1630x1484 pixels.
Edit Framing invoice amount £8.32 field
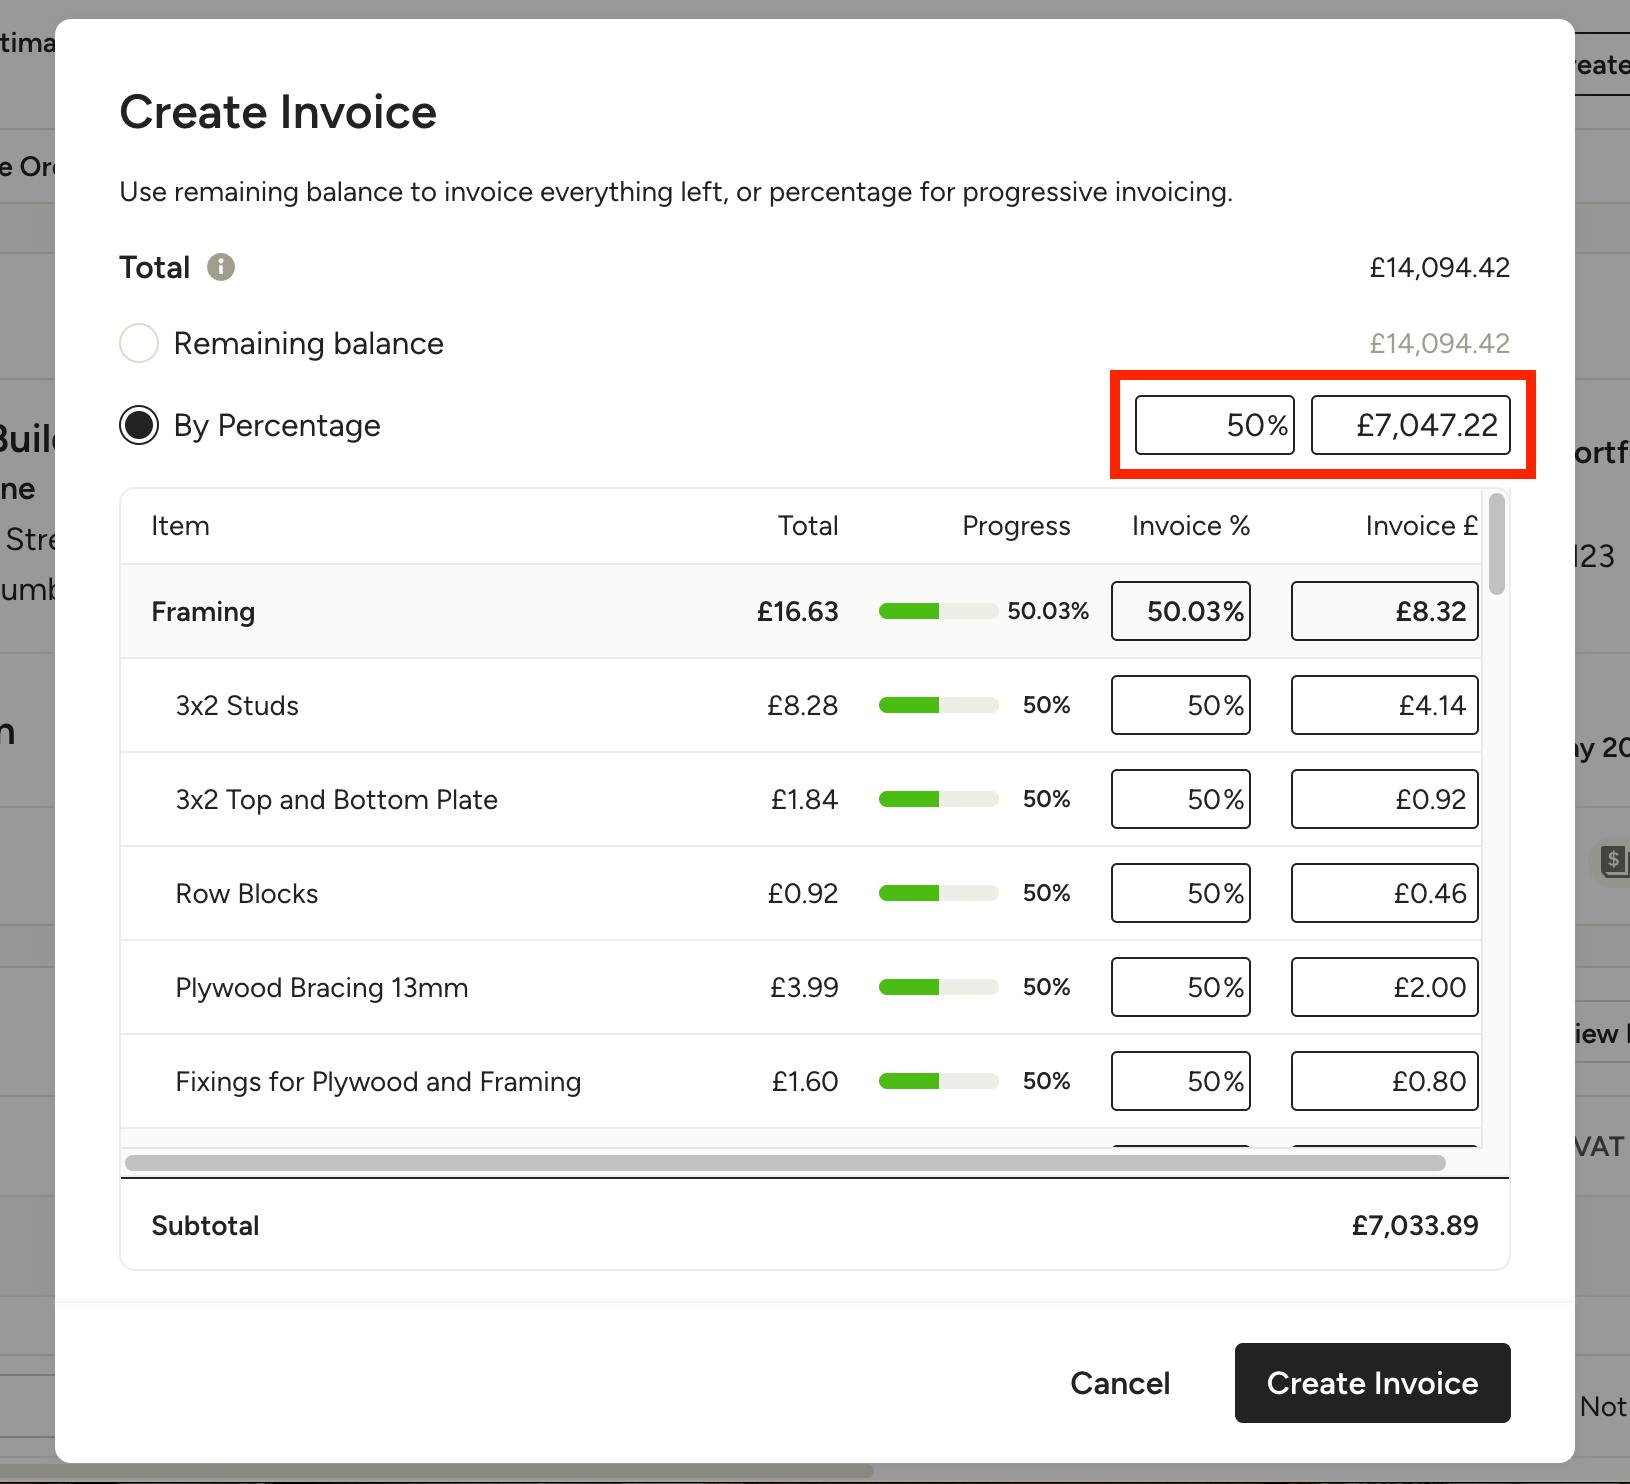pyautogui.click(x=1385, y=611)
